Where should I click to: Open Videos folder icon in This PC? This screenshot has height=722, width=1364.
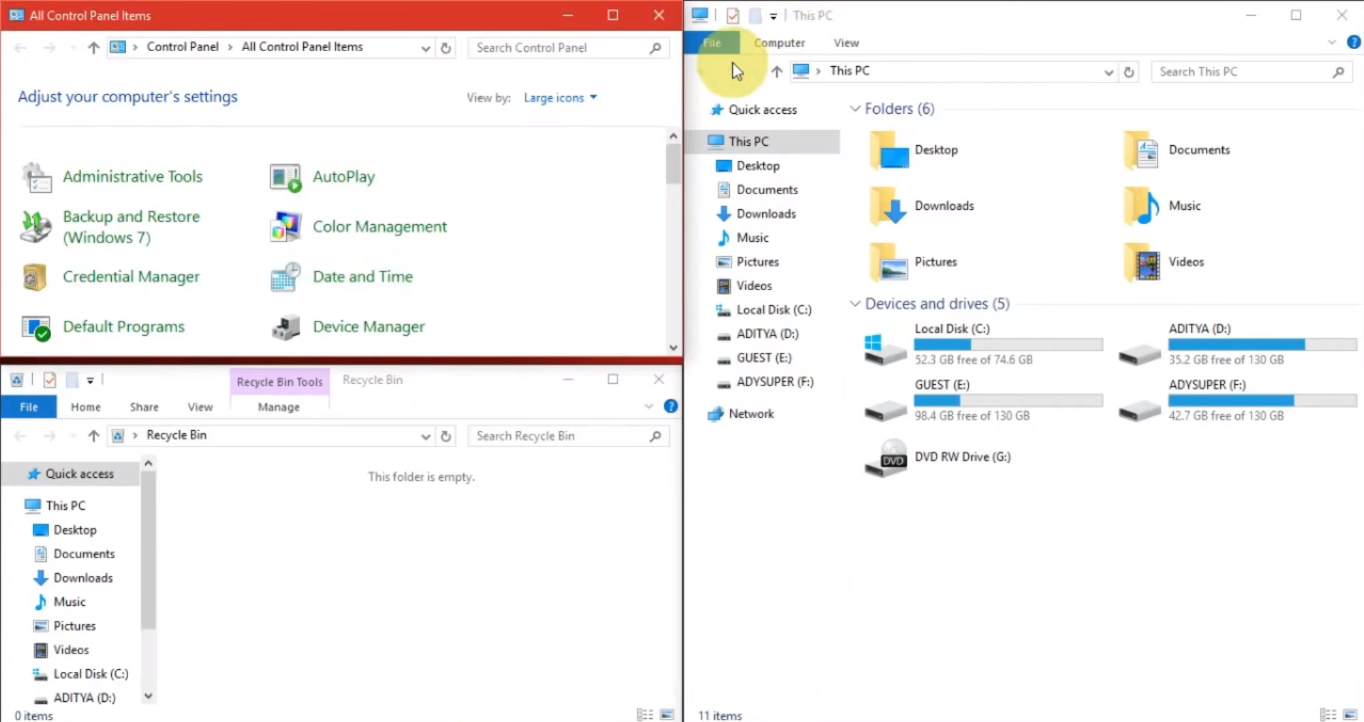click(1141, 262)
